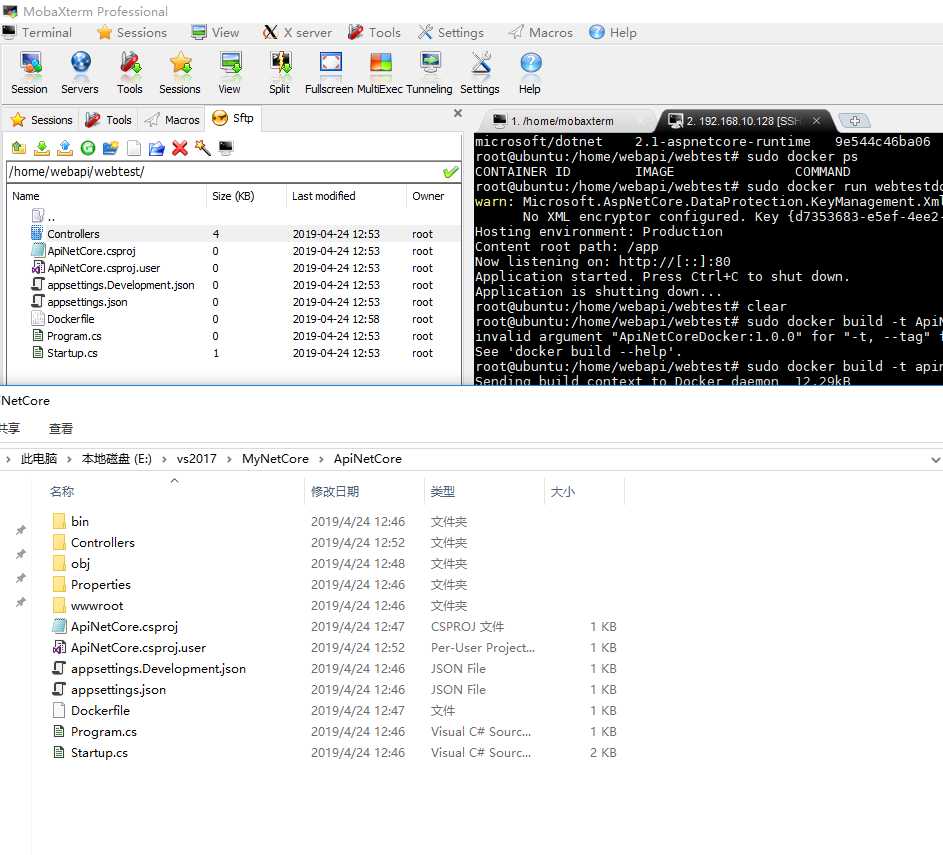Refresh the SFTP folder listing
Image resolution: width=943 pixels, height=855 pixels.
click(88, 147)
